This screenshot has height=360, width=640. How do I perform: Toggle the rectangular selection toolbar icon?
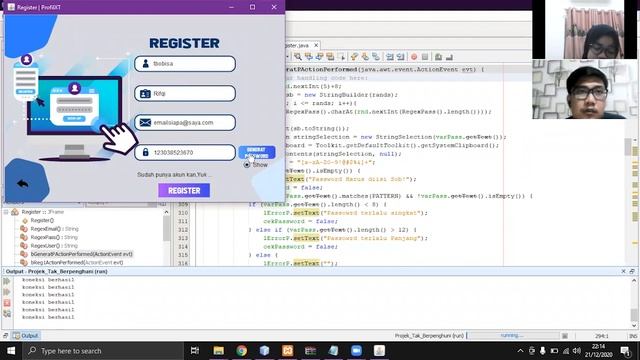341,57
